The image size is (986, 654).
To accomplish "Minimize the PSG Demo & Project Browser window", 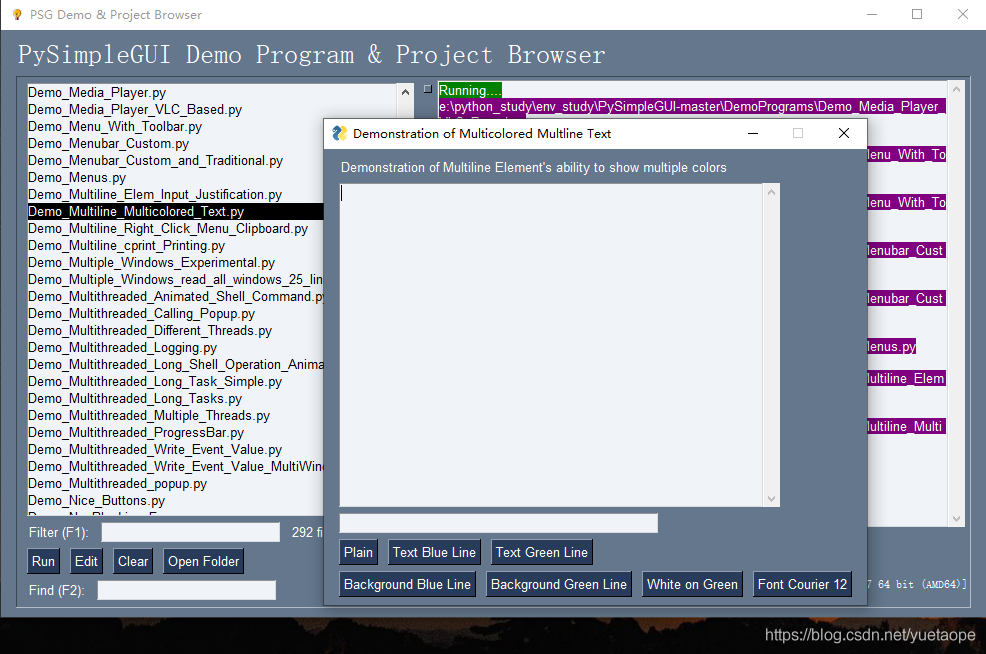I will (872, 14).
